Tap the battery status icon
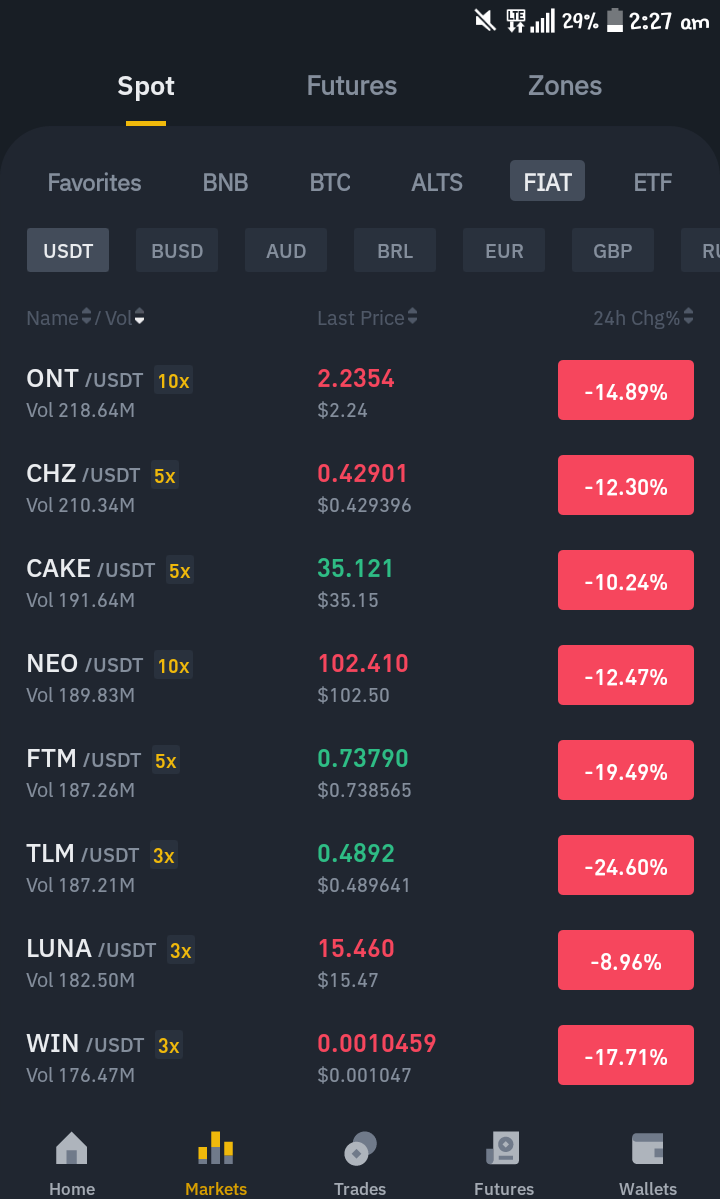720x1199 pixels. [x=615, y=20]
